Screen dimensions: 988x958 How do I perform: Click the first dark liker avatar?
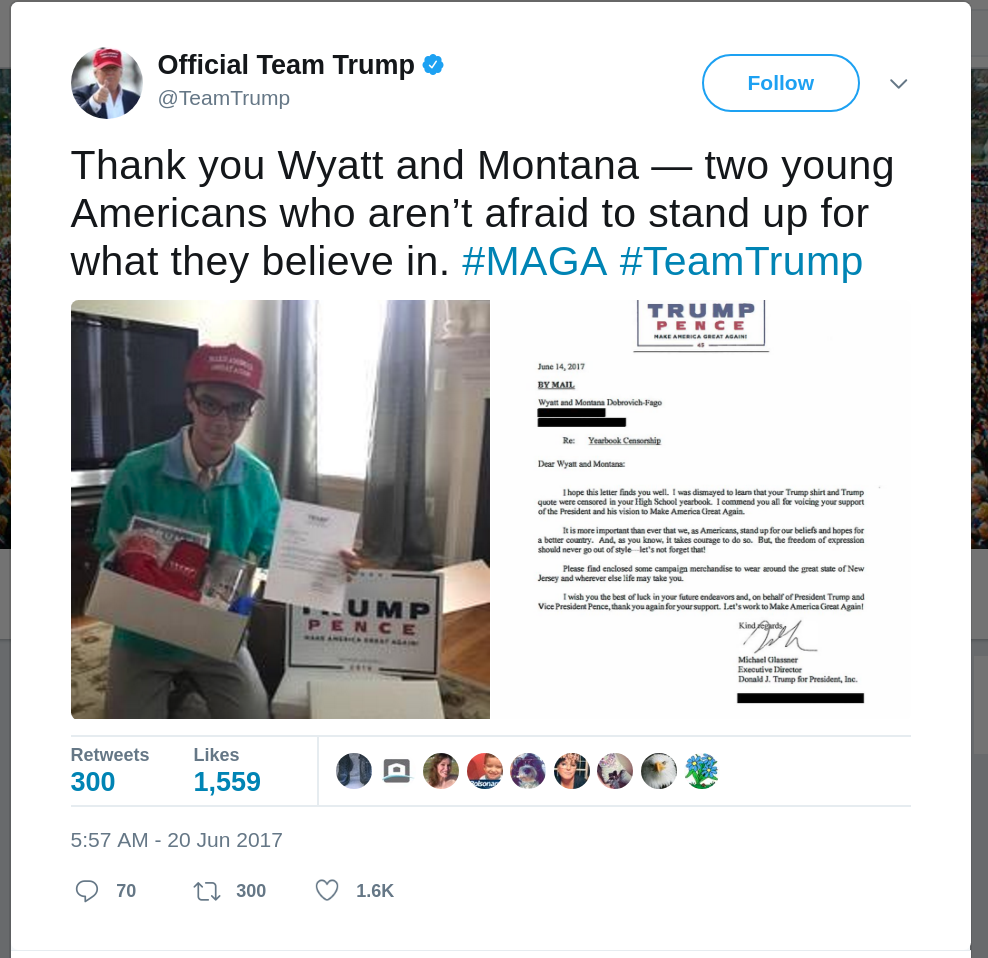point(354,771)
